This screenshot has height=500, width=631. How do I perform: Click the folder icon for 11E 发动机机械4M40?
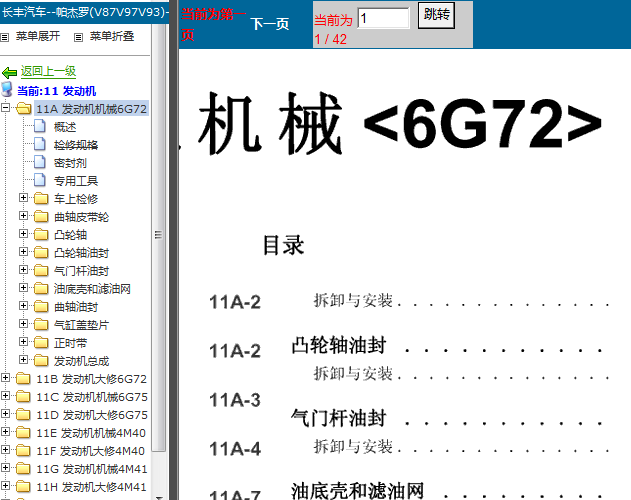pyautogui.click(x=23, y=433)
